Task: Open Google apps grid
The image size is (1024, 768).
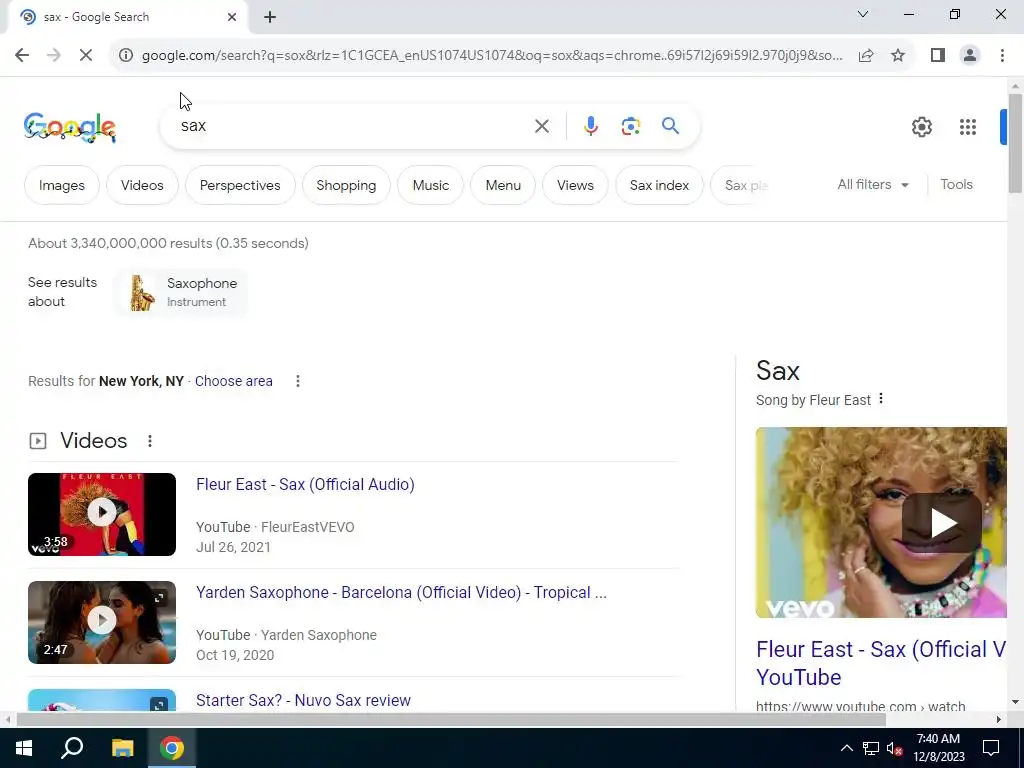Action: [x=967, y=127]
